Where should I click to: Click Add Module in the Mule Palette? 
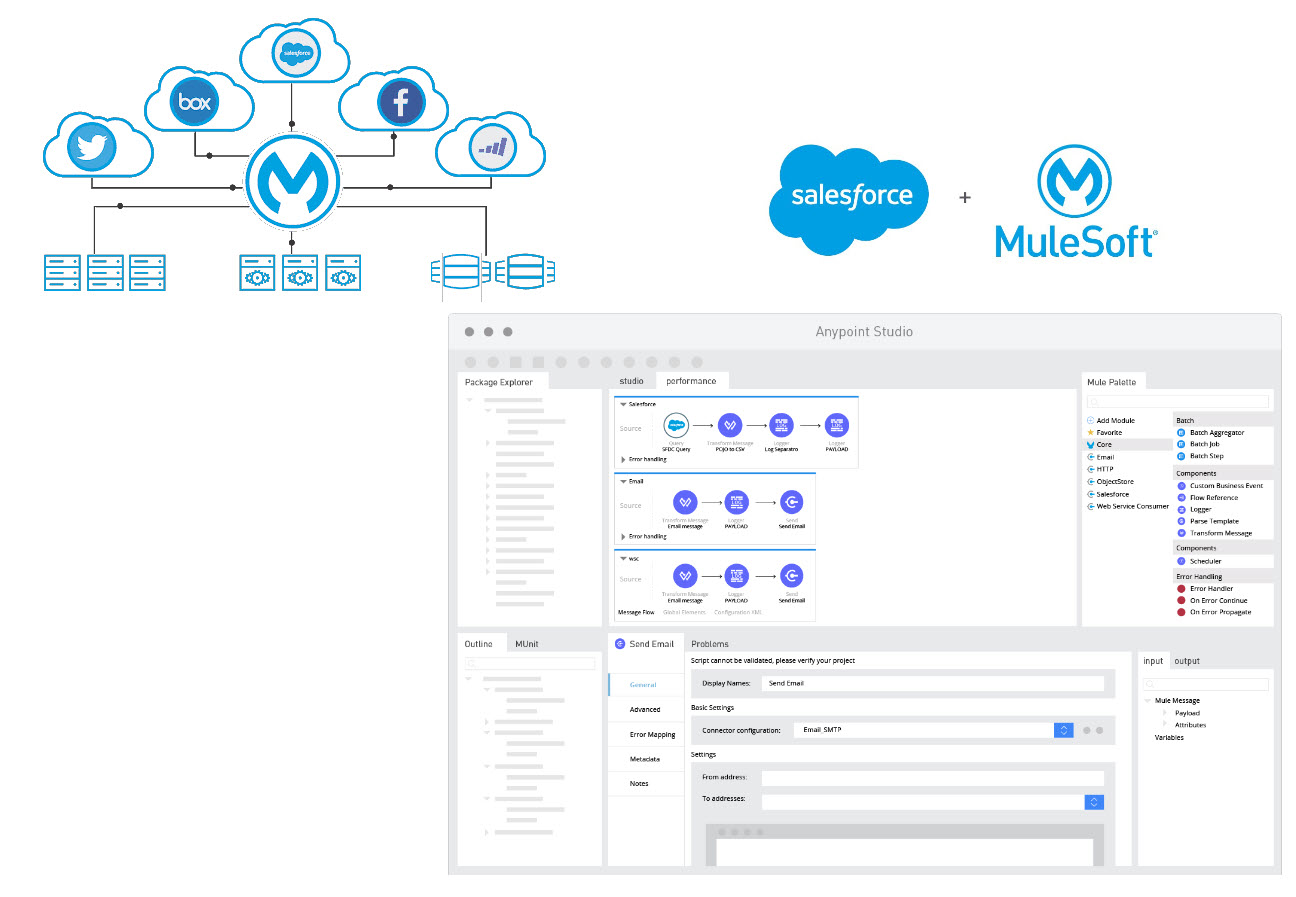1111,420
